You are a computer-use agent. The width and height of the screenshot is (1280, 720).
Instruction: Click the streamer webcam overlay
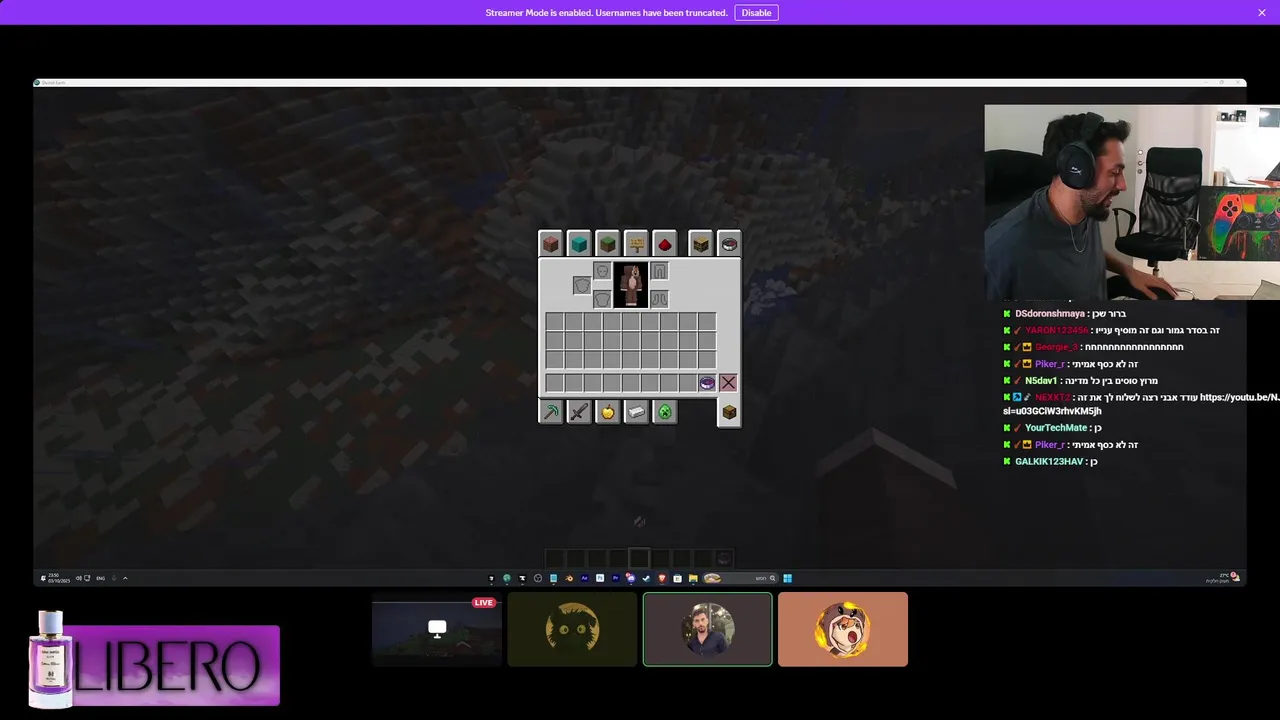pyautogui.click(x=1132, y=202)
